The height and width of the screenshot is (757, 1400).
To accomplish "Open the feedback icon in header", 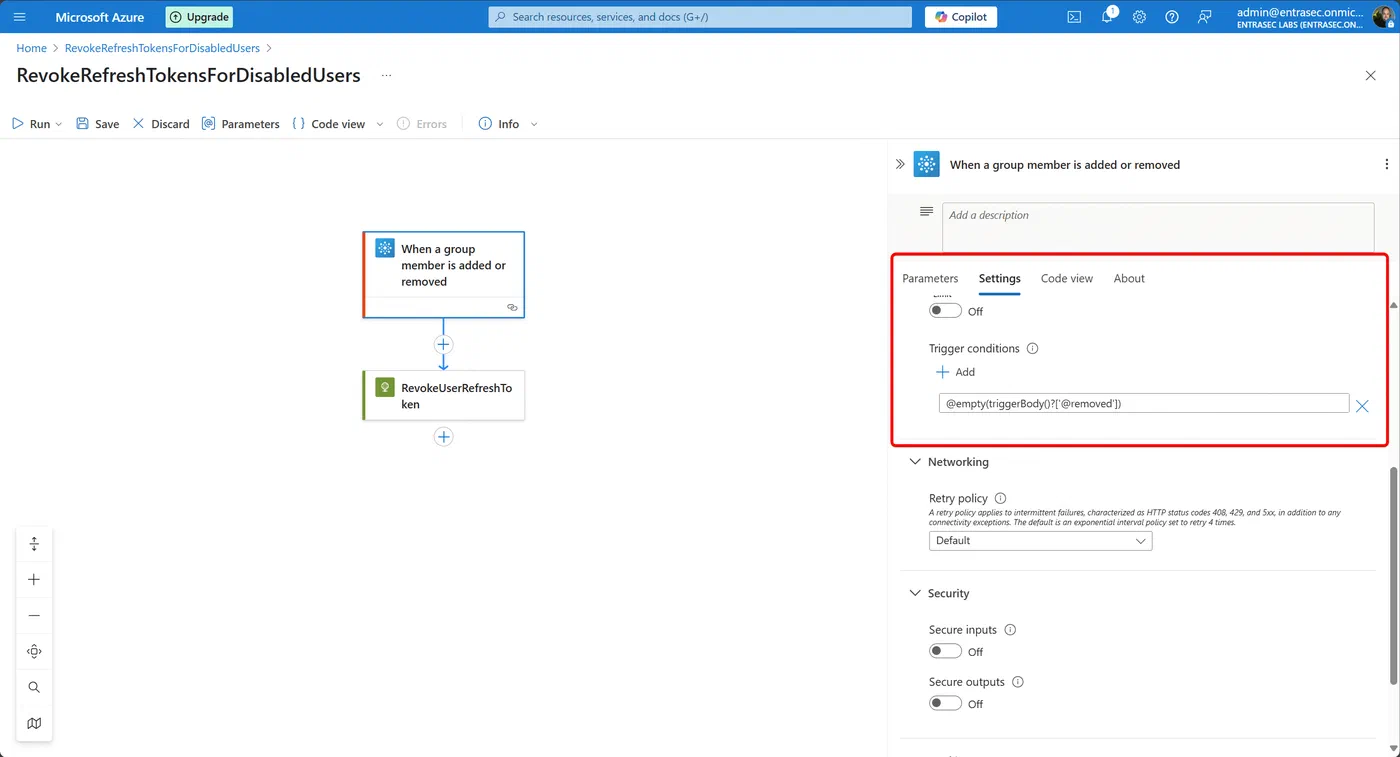I will tap(1205, 17).
